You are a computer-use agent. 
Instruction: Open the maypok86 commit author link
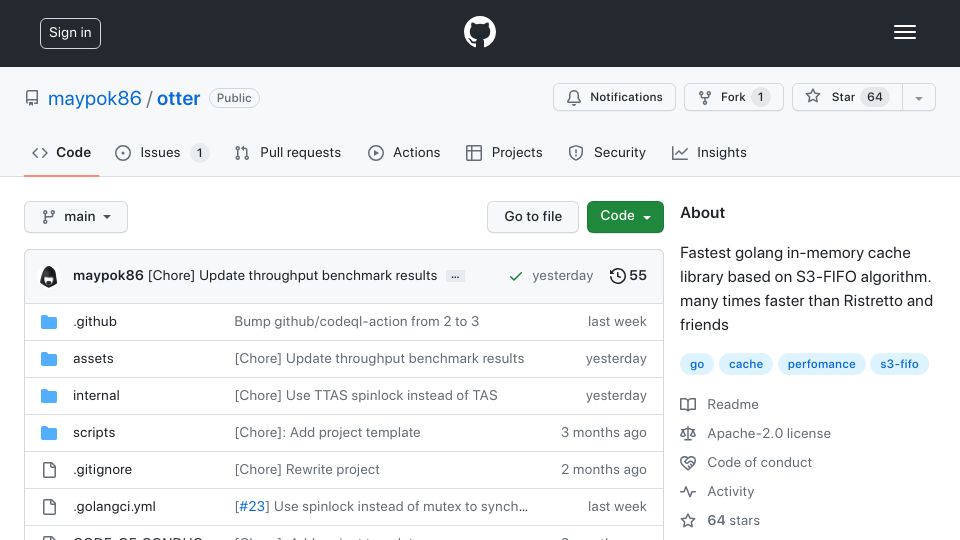point(108,276)
